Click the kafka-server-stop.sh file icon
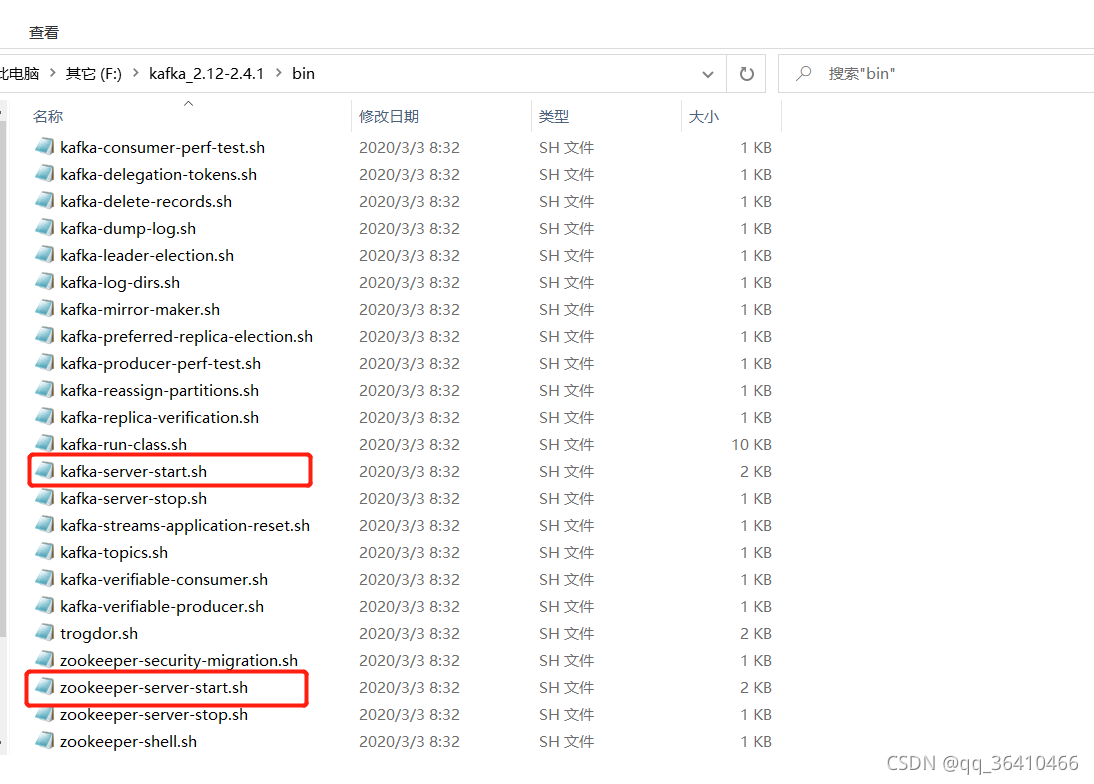Screen dimensions: 1094x784 pos(45,498)
